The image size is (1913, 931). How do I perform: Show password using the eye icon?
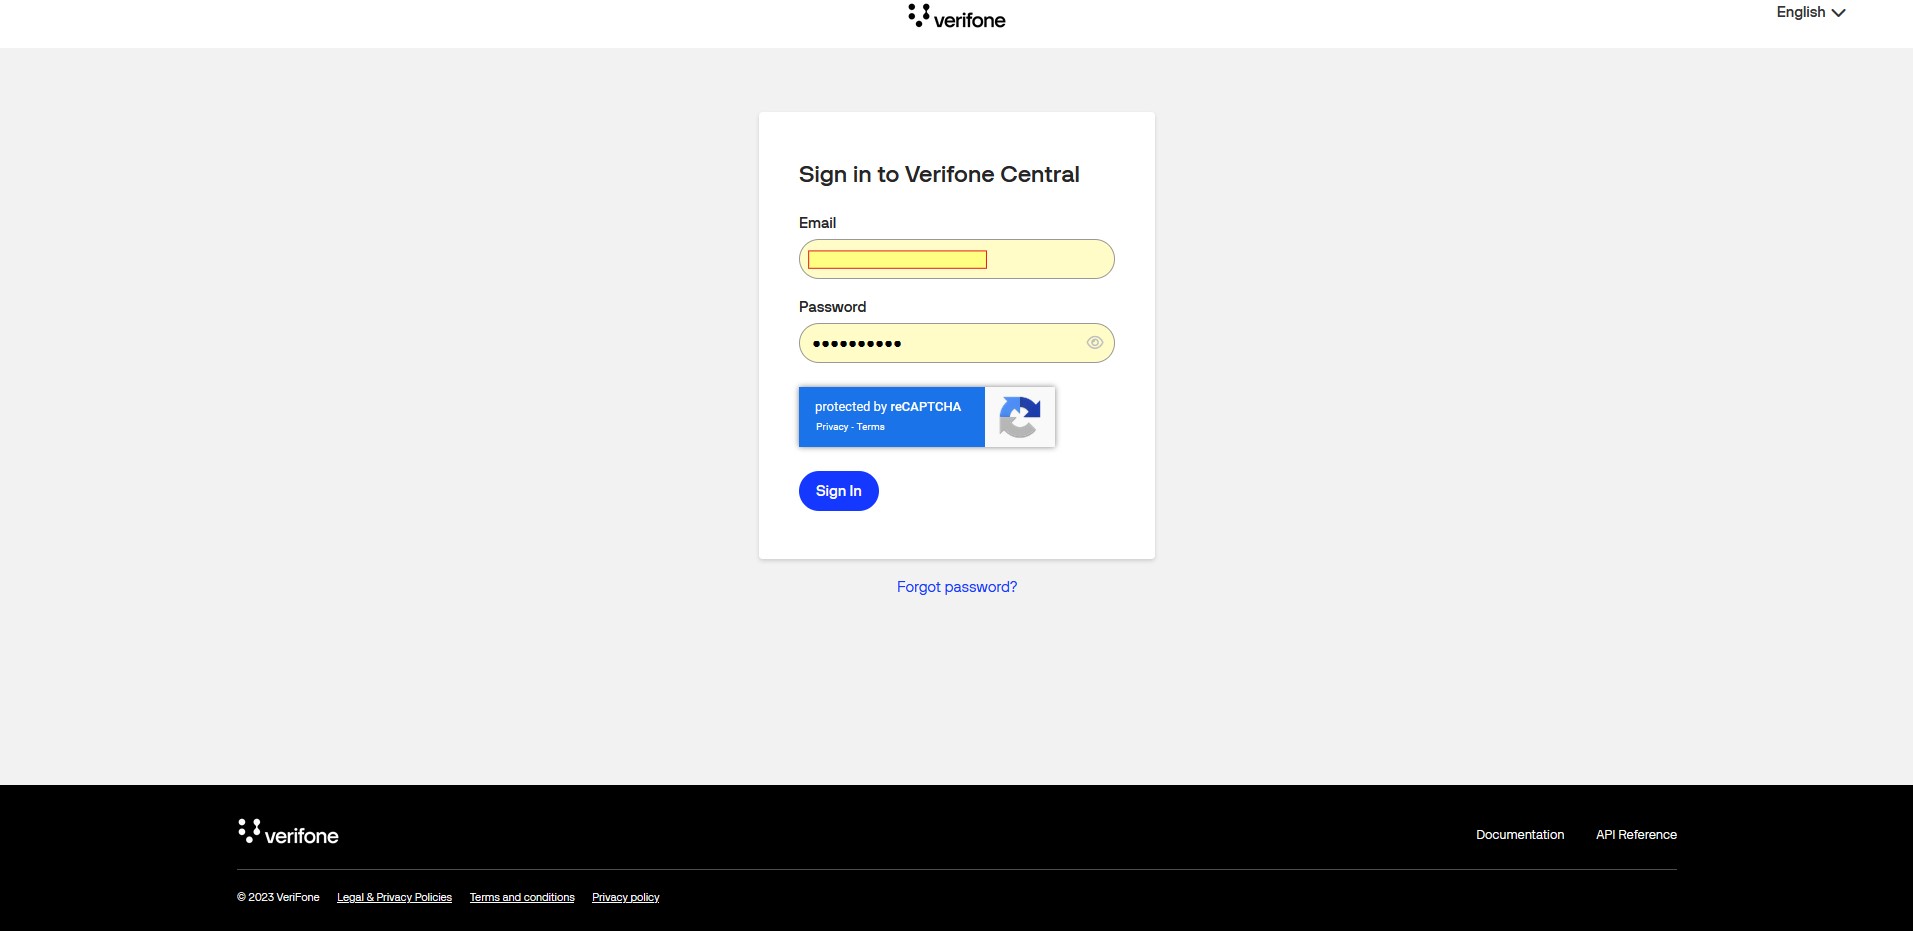pos(1095,343)
